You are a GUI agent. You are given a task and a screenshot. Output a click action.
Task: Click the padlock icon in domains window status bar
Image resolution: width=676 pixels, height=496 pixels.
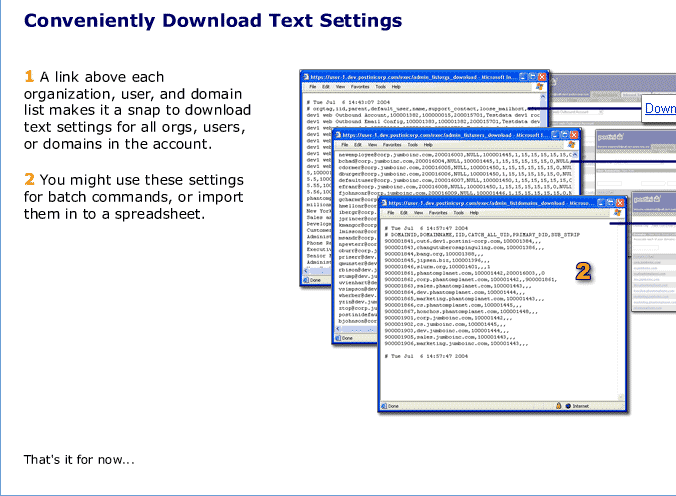tap(558, 406)
